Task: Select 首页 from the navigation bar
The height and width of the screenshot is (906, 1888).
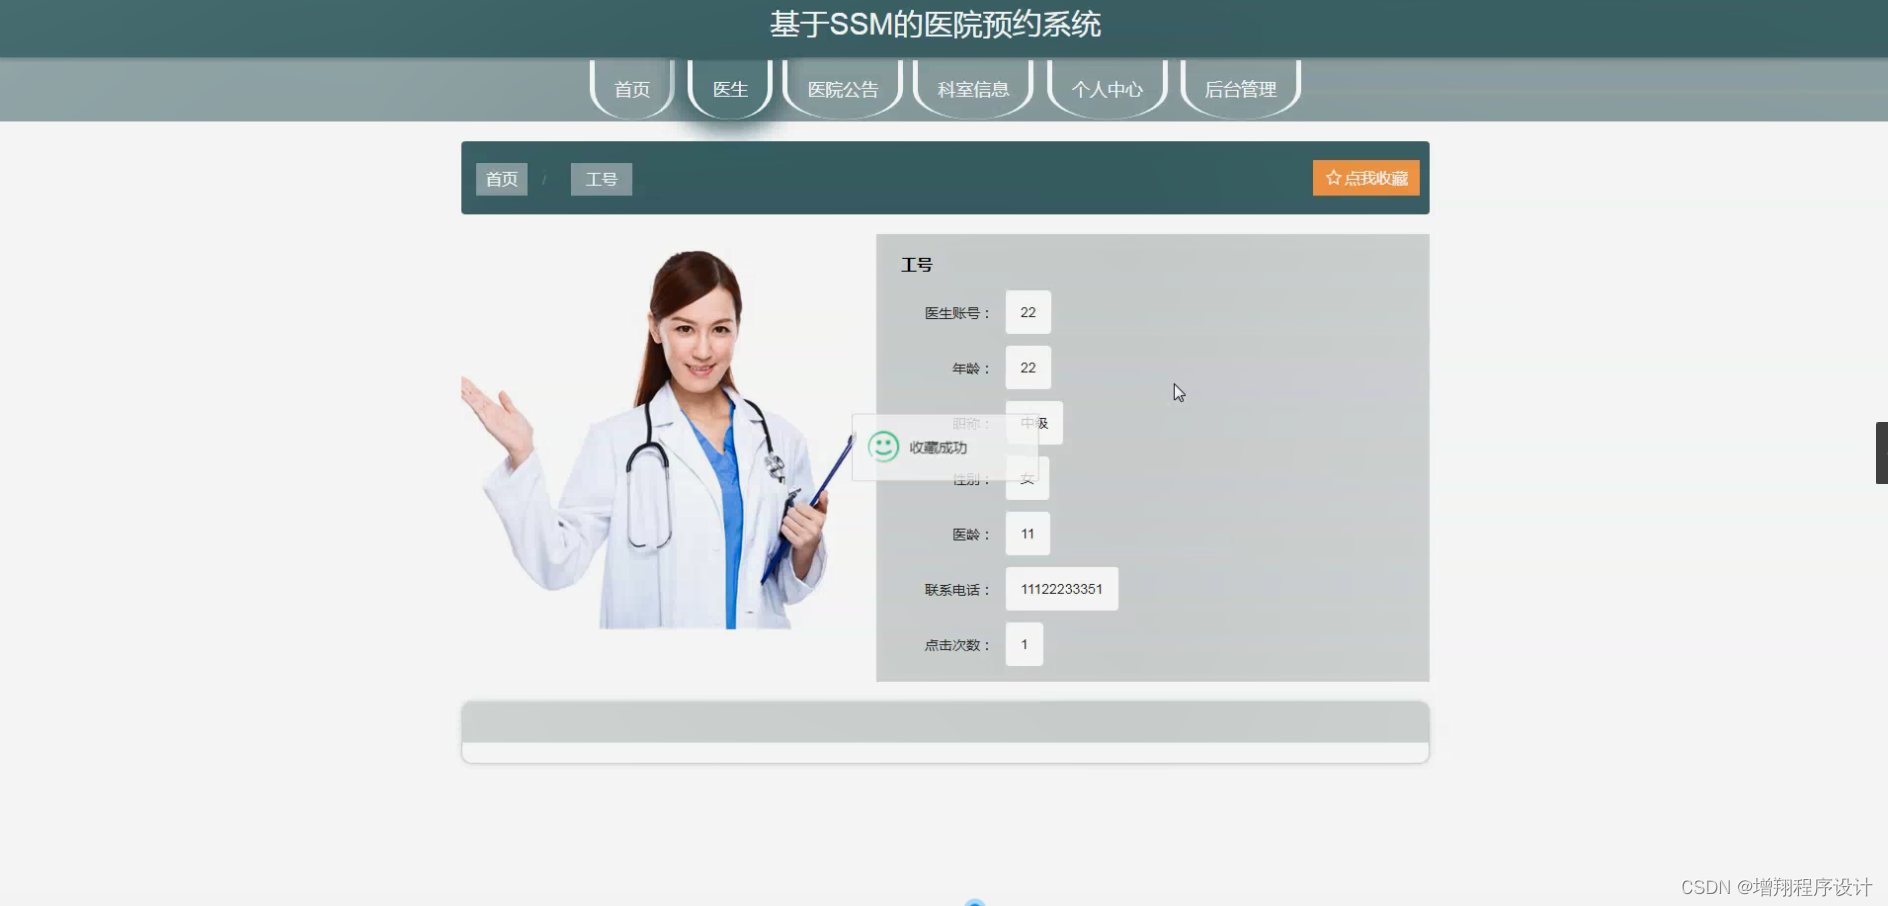Action: click(x=631, y=89)
